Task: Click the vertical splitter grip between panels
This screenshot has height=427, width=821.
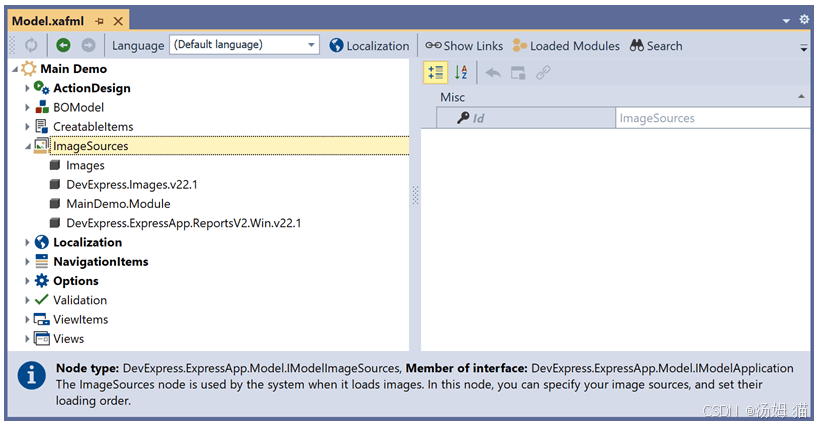Action: click(x=415, y=195)
